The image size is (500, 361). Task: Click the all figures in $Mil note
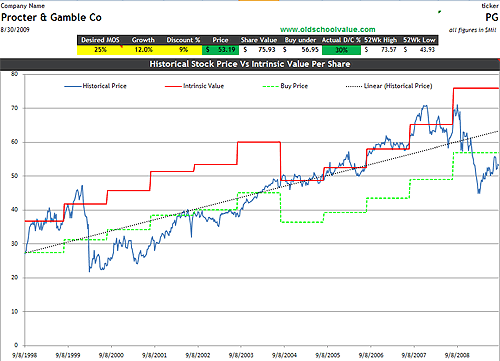[x=472, y=30]
